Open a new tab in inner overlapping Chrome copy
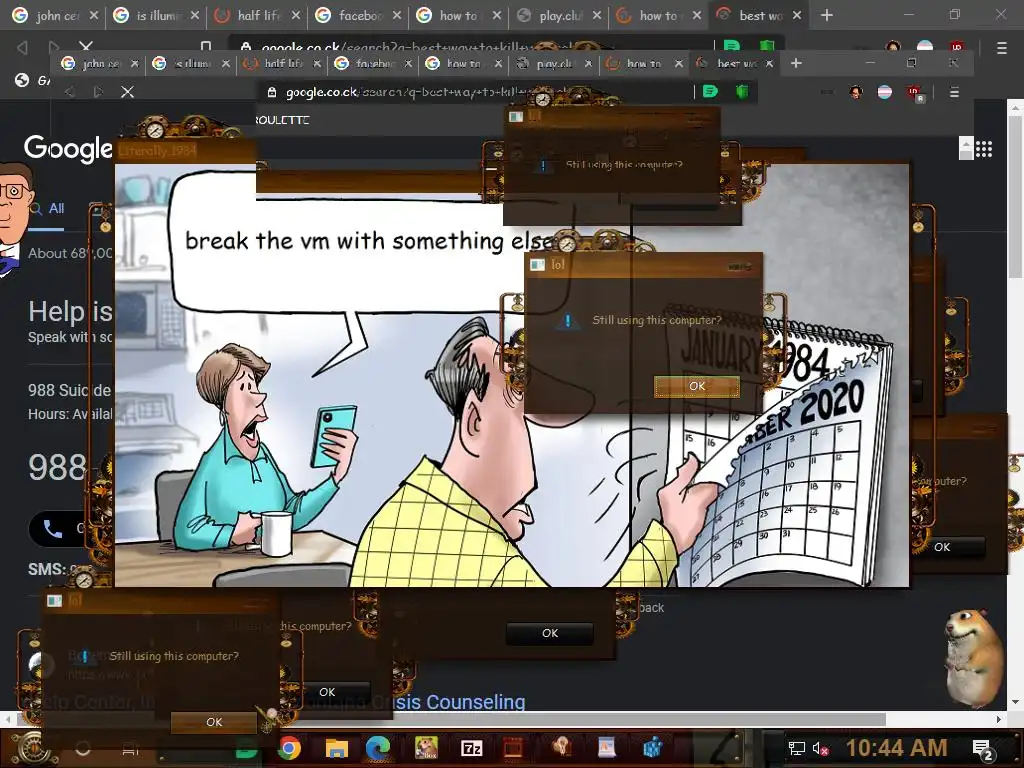Viewport: 1024px width, 768px height. (x=795, y=63)
